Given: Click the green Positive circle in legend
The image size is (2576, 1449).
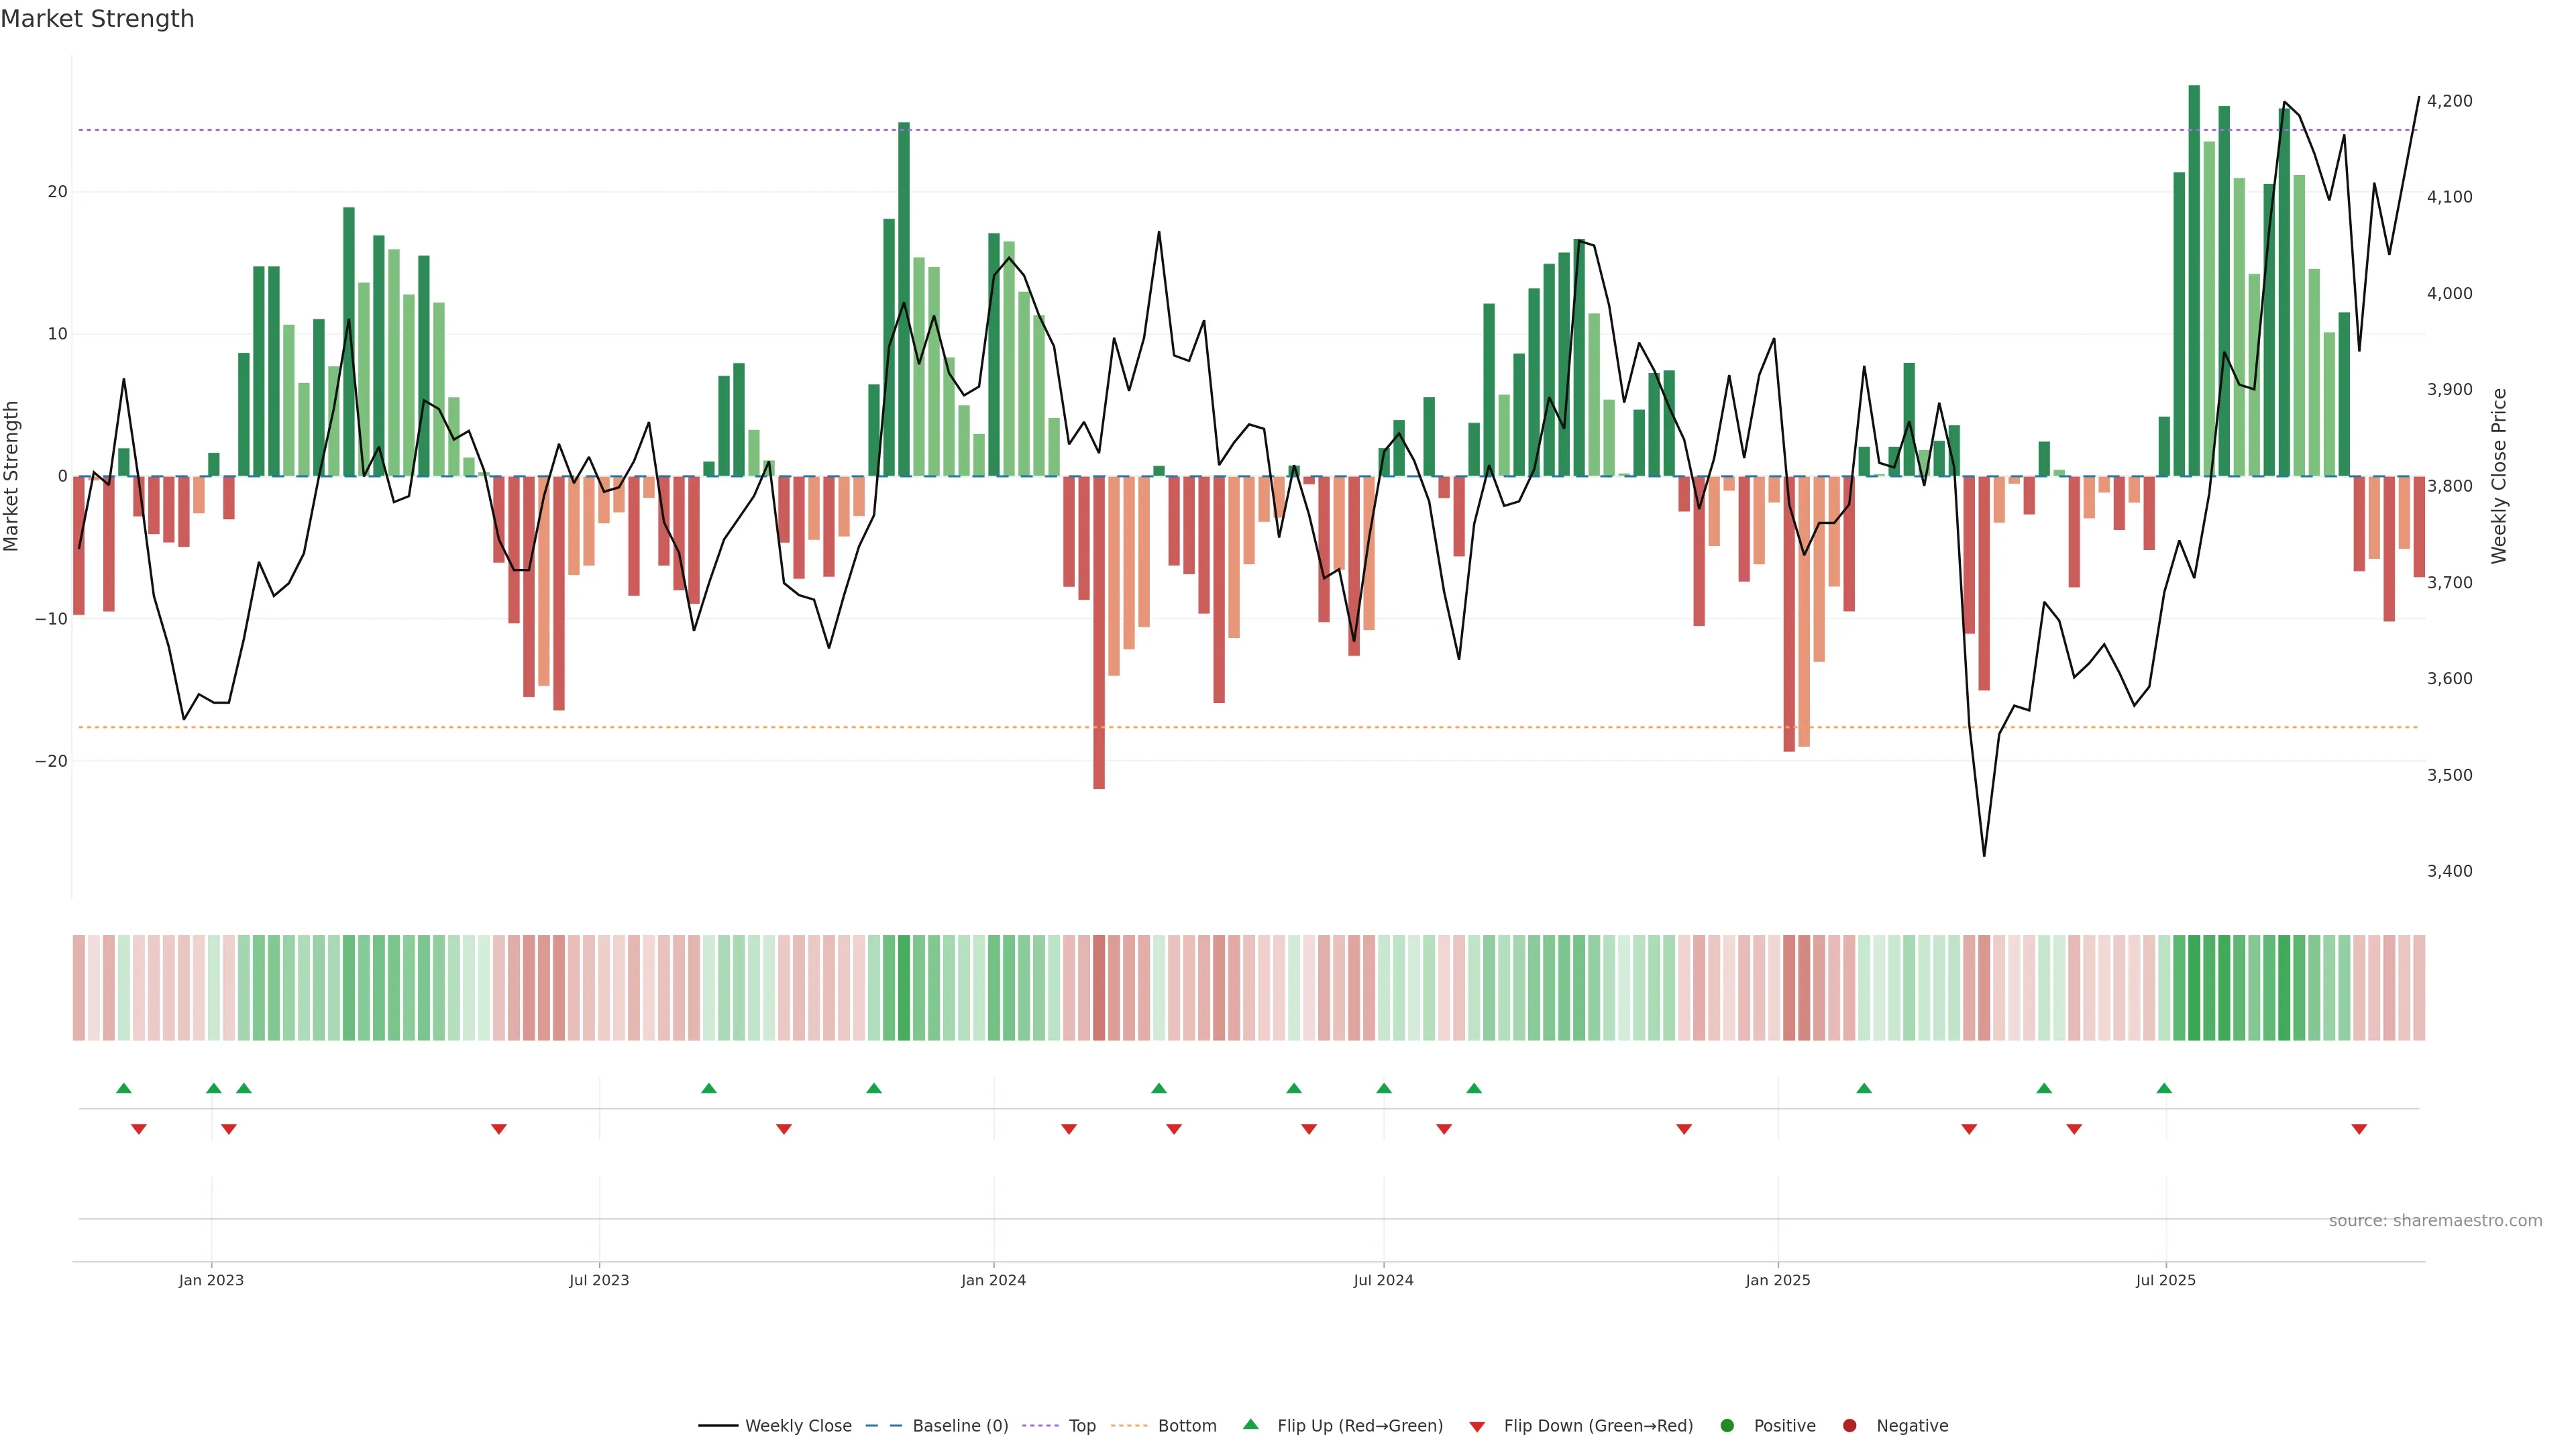Looking at the screenshot, I should pos(1727,1426).
